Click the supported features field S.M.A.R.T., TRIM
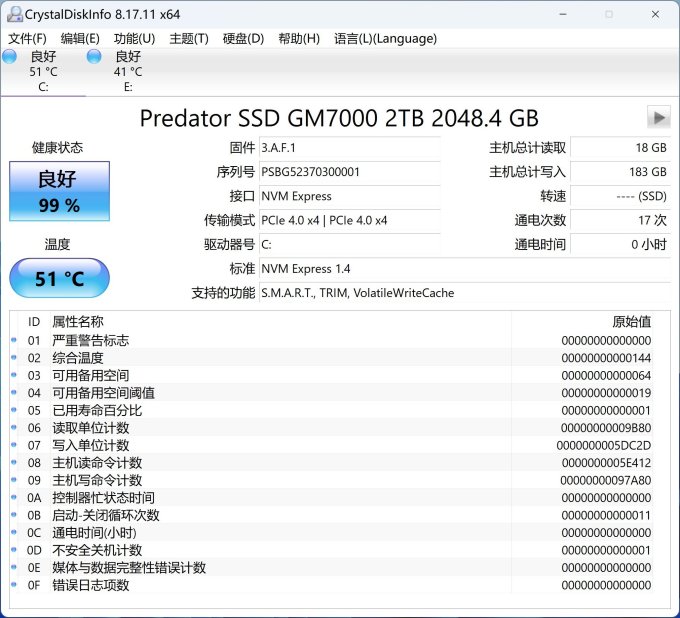Viewport: 680px width, 618px height. (465, 293)
